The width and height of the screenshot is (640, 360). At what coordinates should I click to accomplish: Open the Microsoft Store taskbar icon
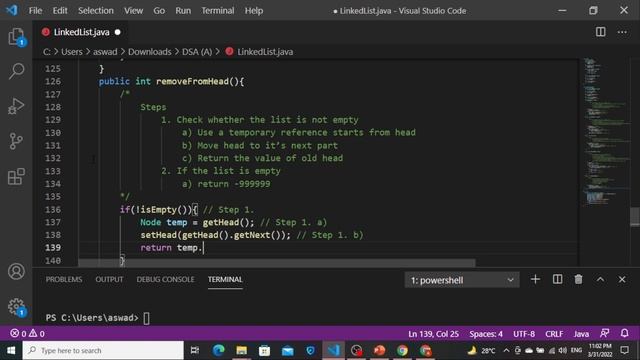point(264,350)
